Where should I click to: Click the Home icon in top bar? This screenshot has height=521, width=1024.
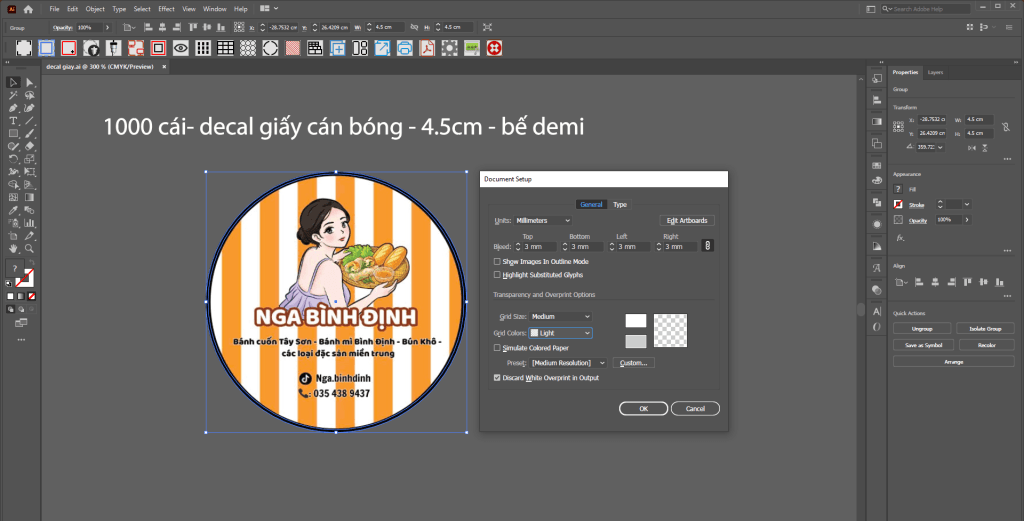point(28,9)
